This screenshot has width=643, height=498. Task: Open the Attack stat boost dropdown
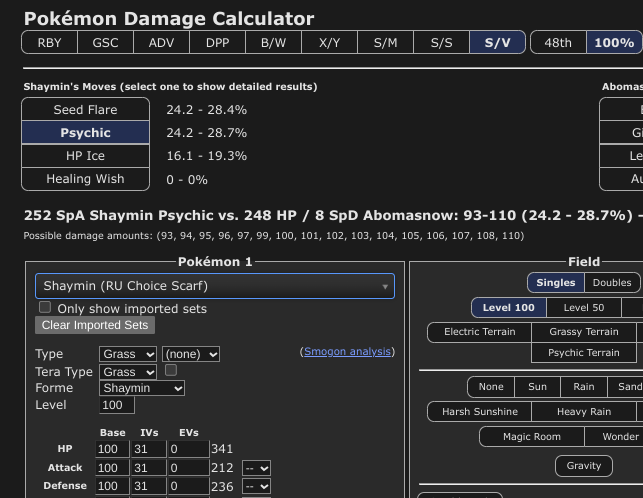(x=257, y=468)
